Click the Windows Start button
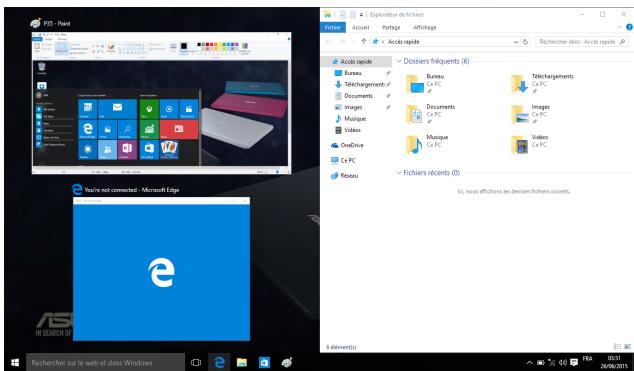 pos(15,363)
